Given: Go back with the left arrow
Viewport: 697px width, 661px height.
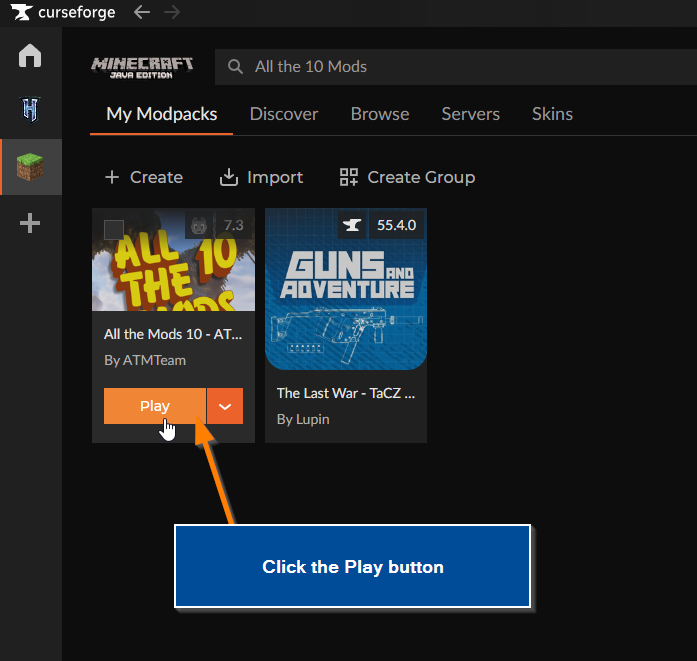Looking at the screenshot, I should click(142, 12).
